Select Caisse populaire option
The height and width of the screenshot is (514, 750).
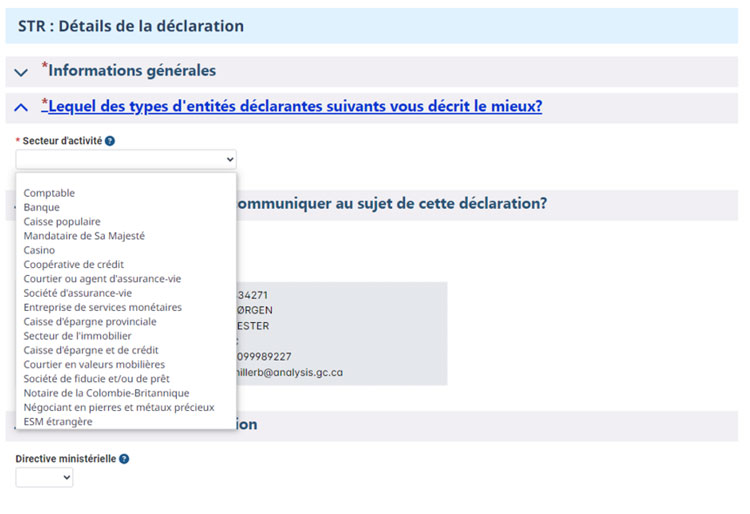coord(62,222)
